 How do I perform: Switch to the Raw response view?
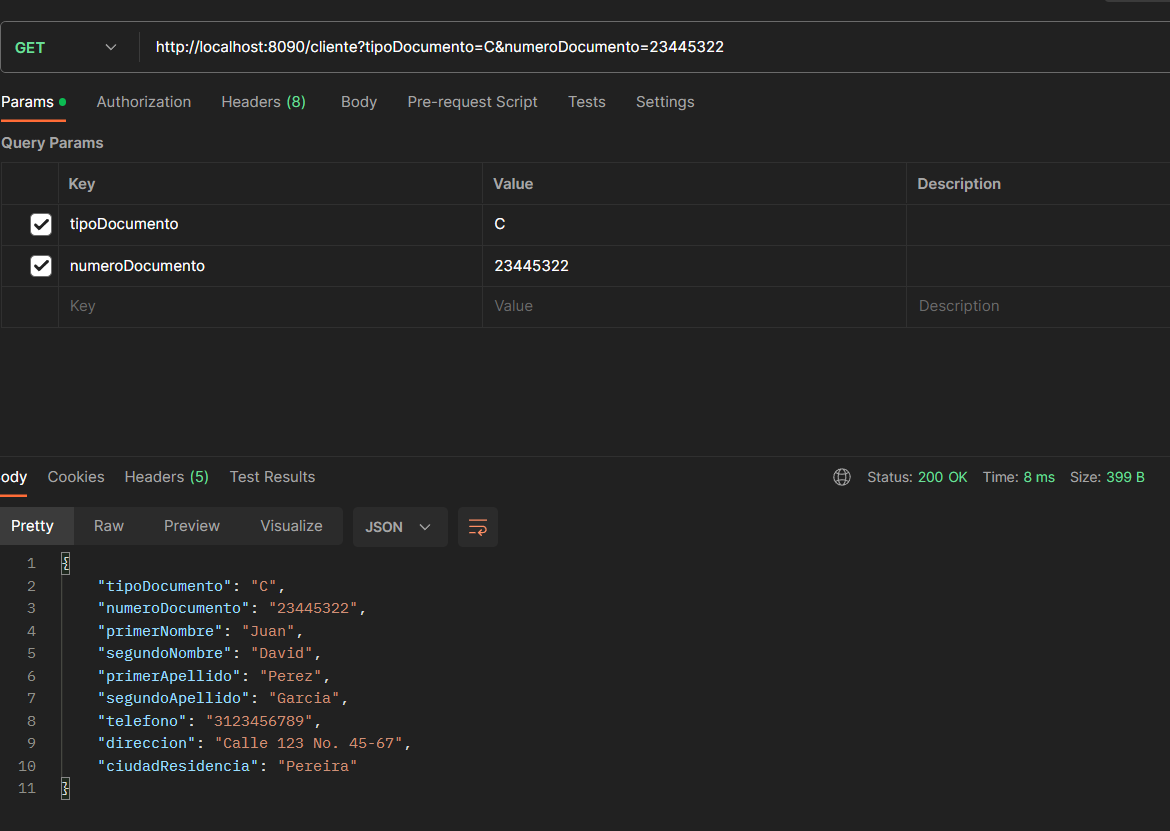coord(108,525)
